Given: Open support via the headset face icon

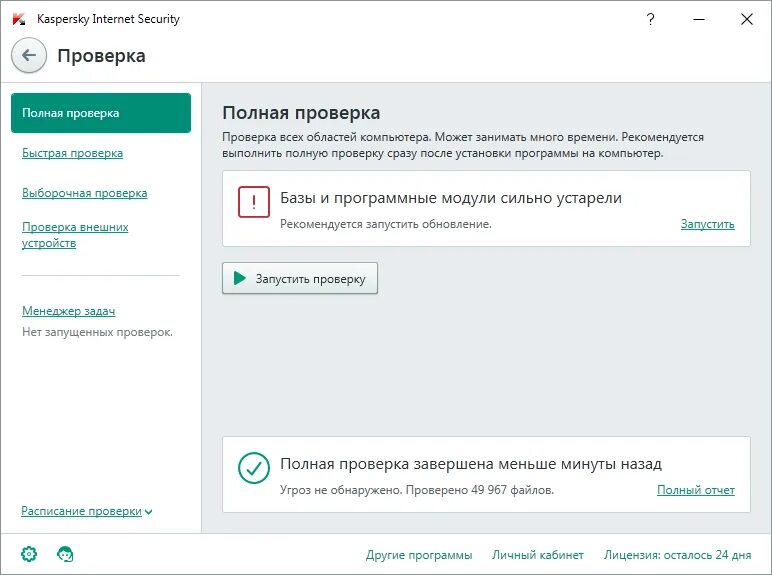Looking at the screenshot, I should point(65,554).
